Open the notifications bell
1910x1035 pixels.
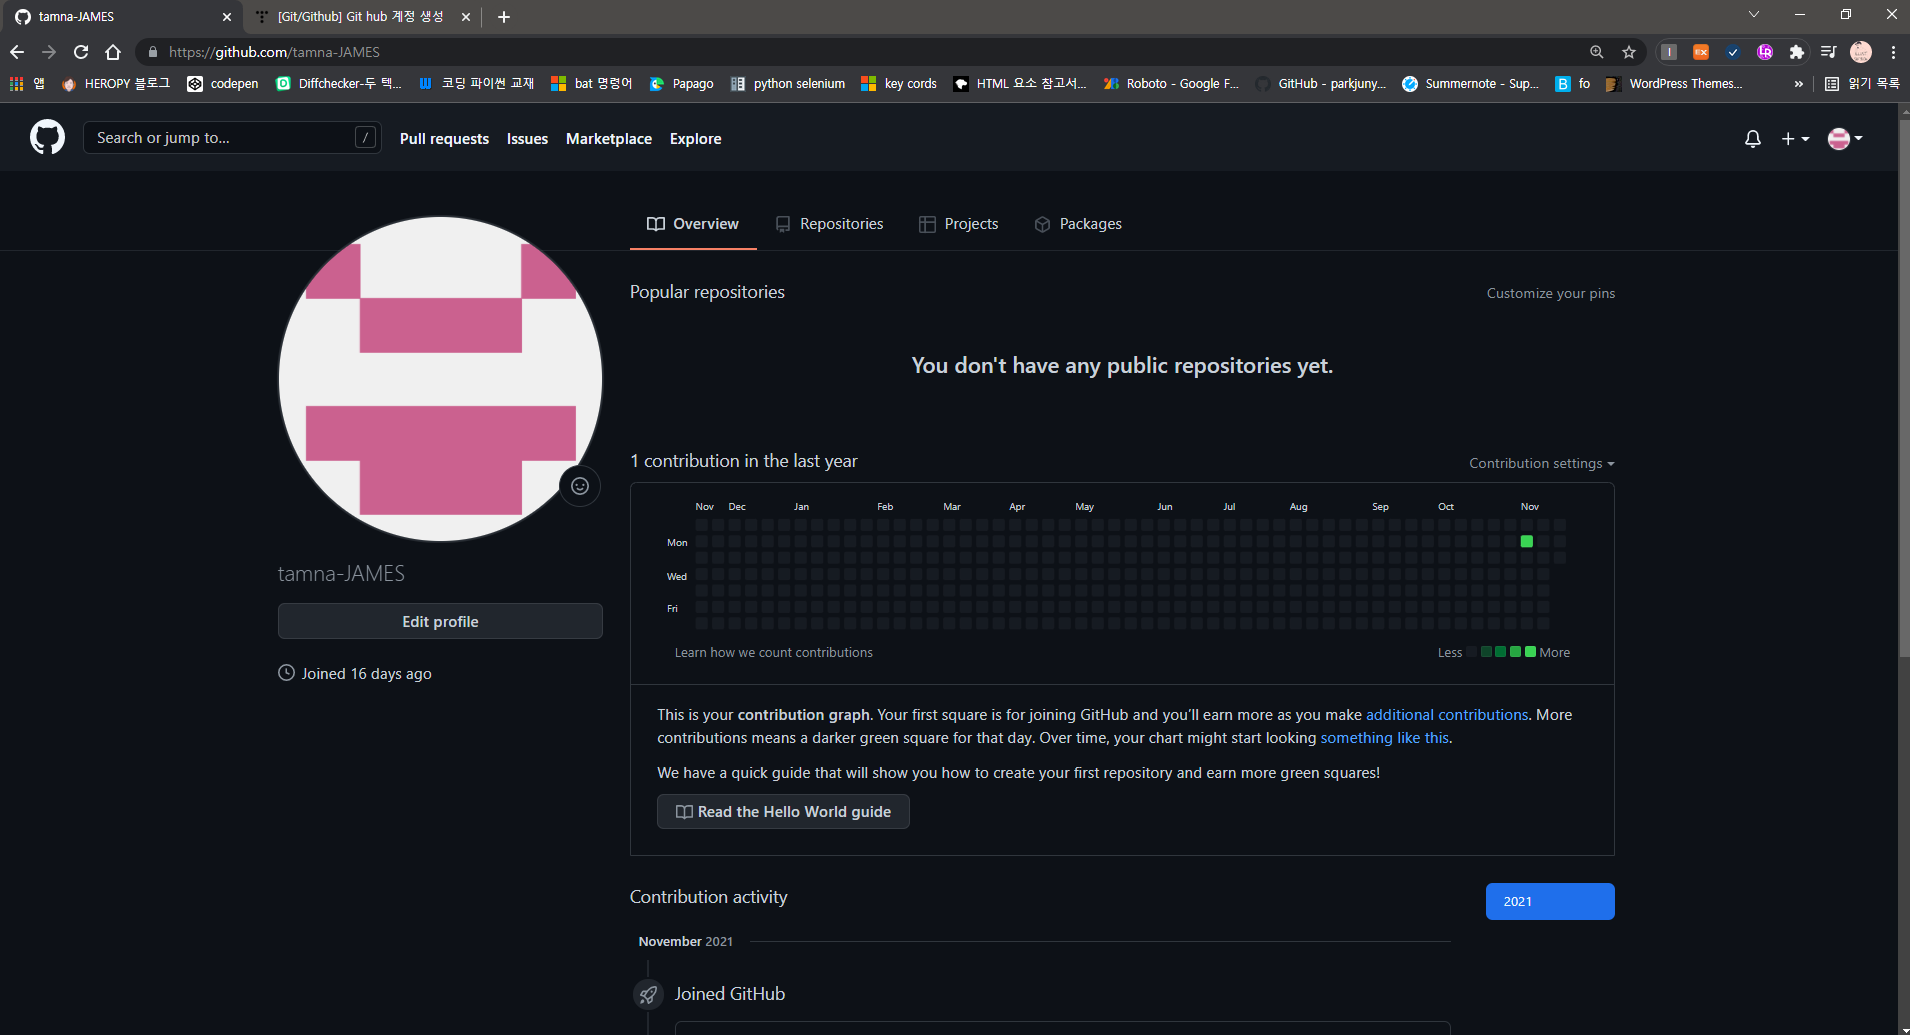[x=1752, y=139]
